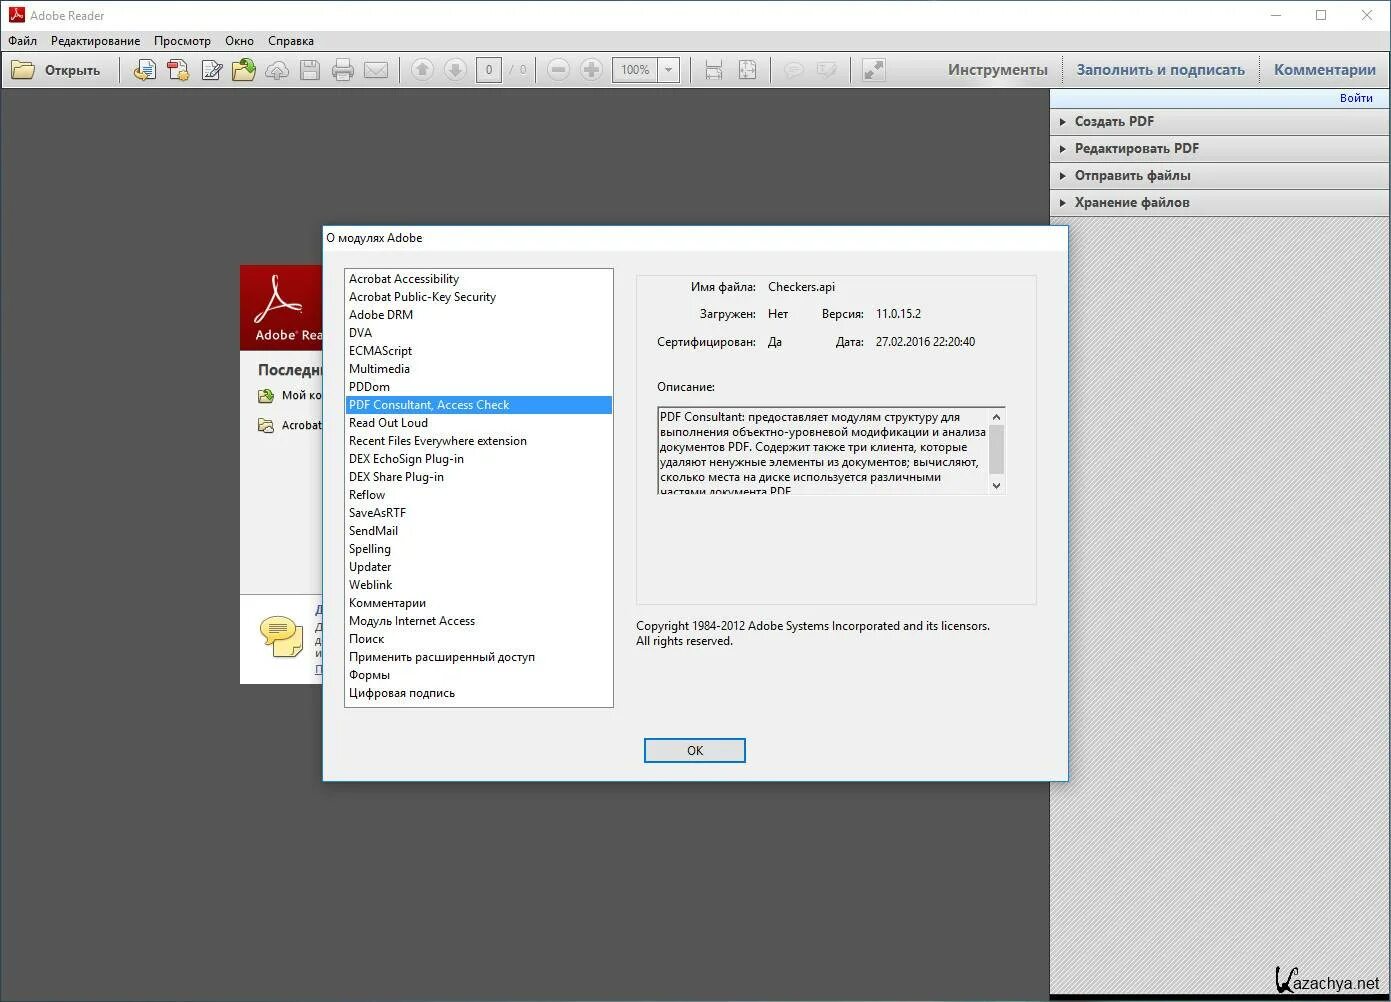Select Weblink module

(479, 585)
